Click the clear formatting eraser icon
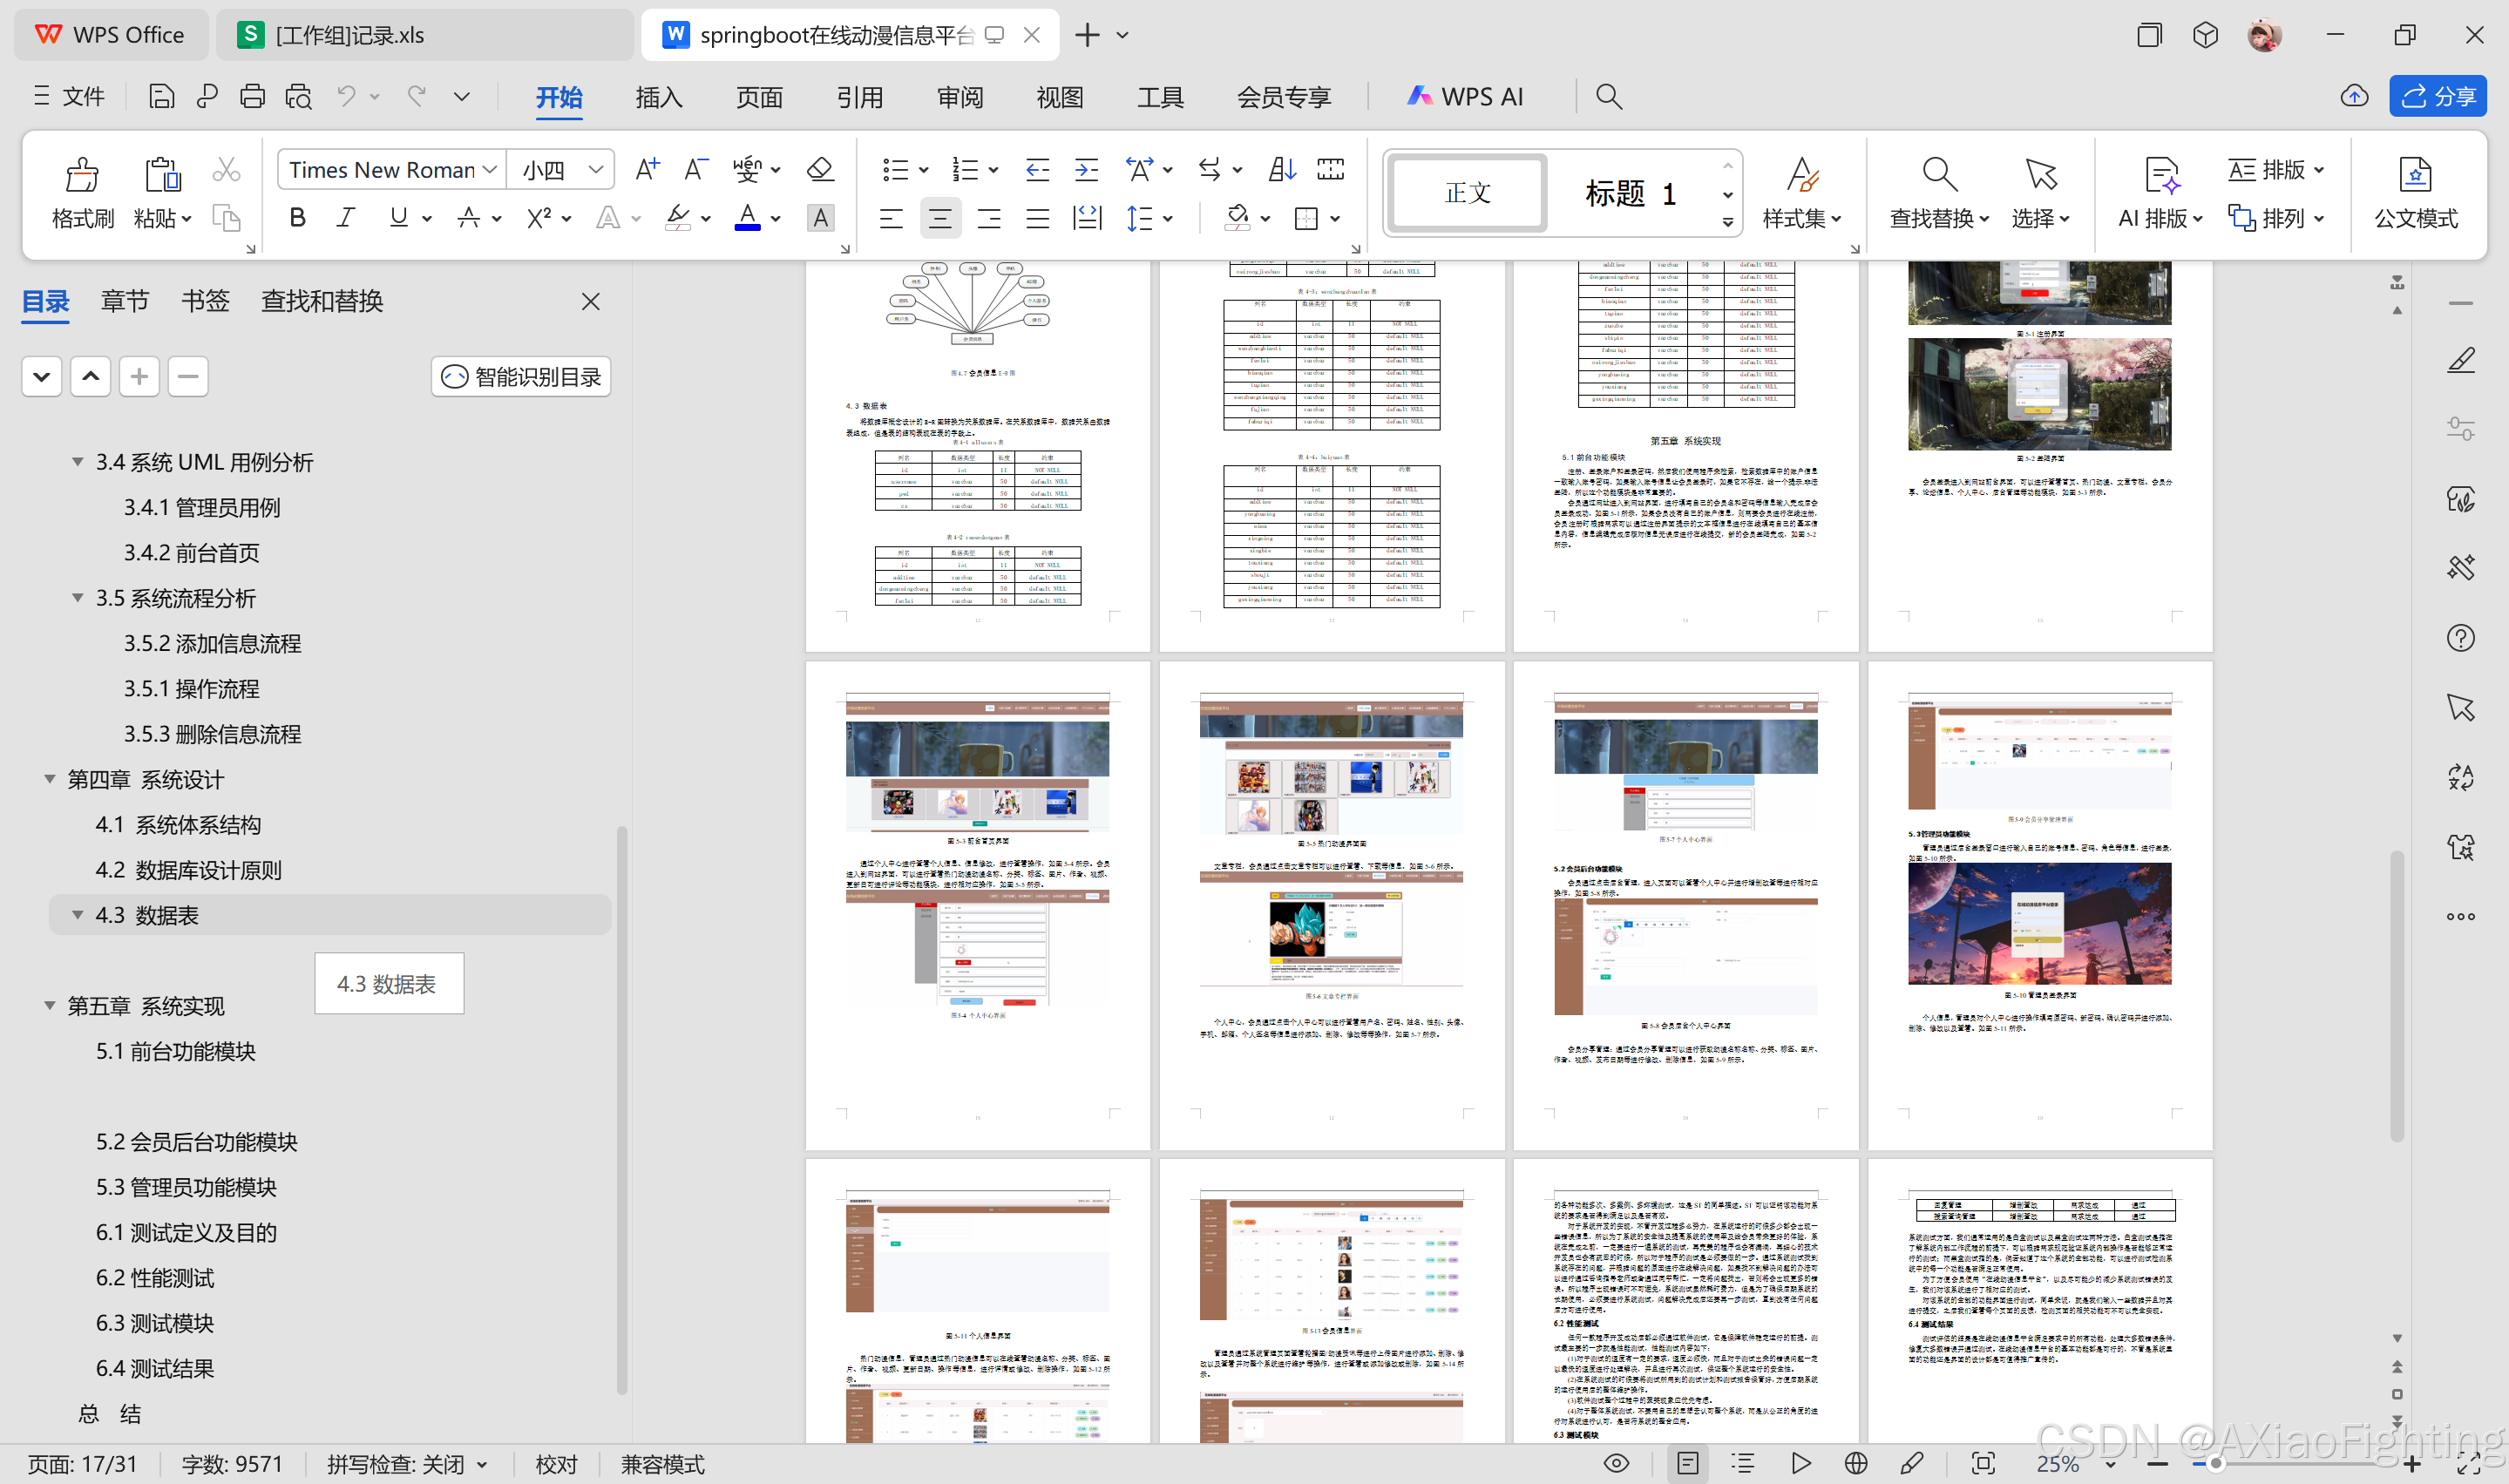 [820, 169]
